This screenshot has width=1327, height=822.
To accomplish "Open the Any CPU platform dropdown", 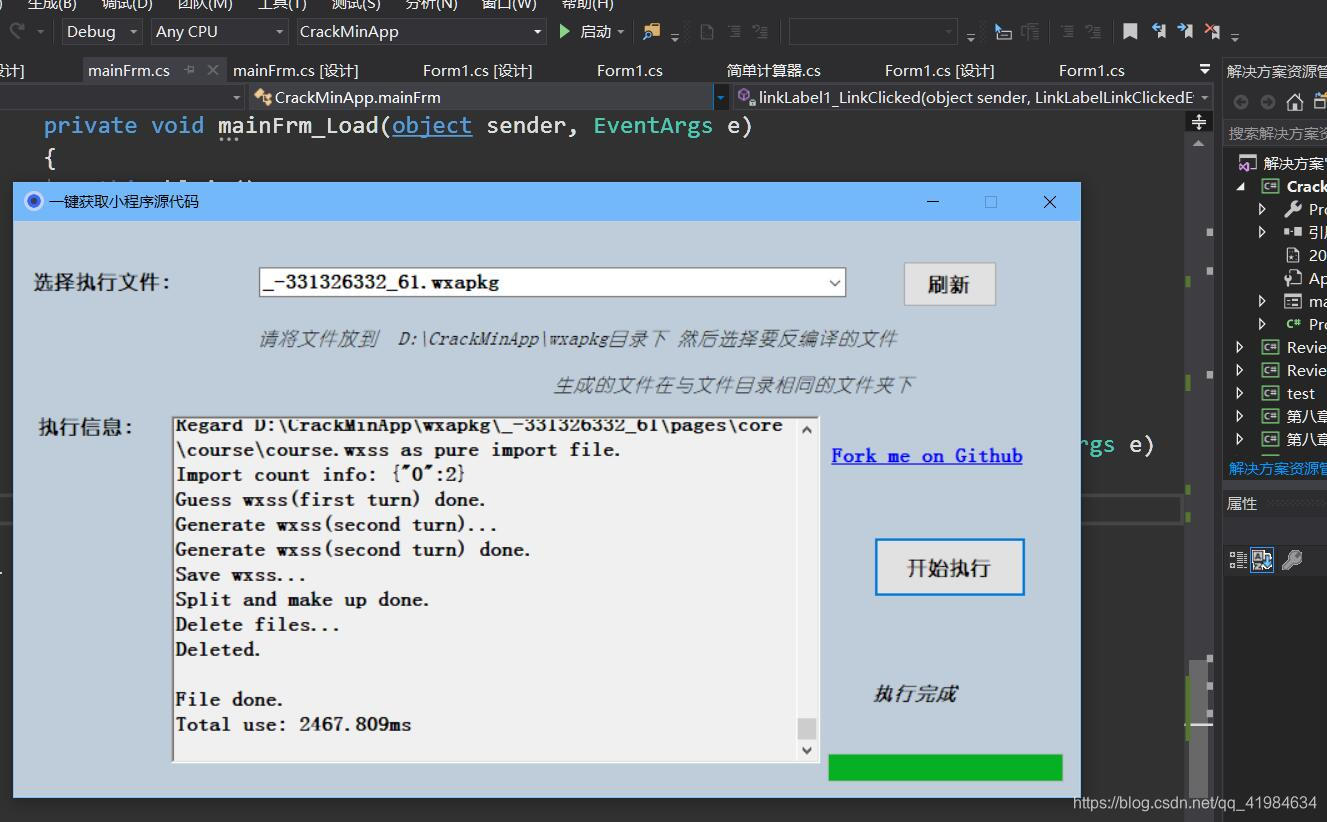I will click(x=219, y=31).
